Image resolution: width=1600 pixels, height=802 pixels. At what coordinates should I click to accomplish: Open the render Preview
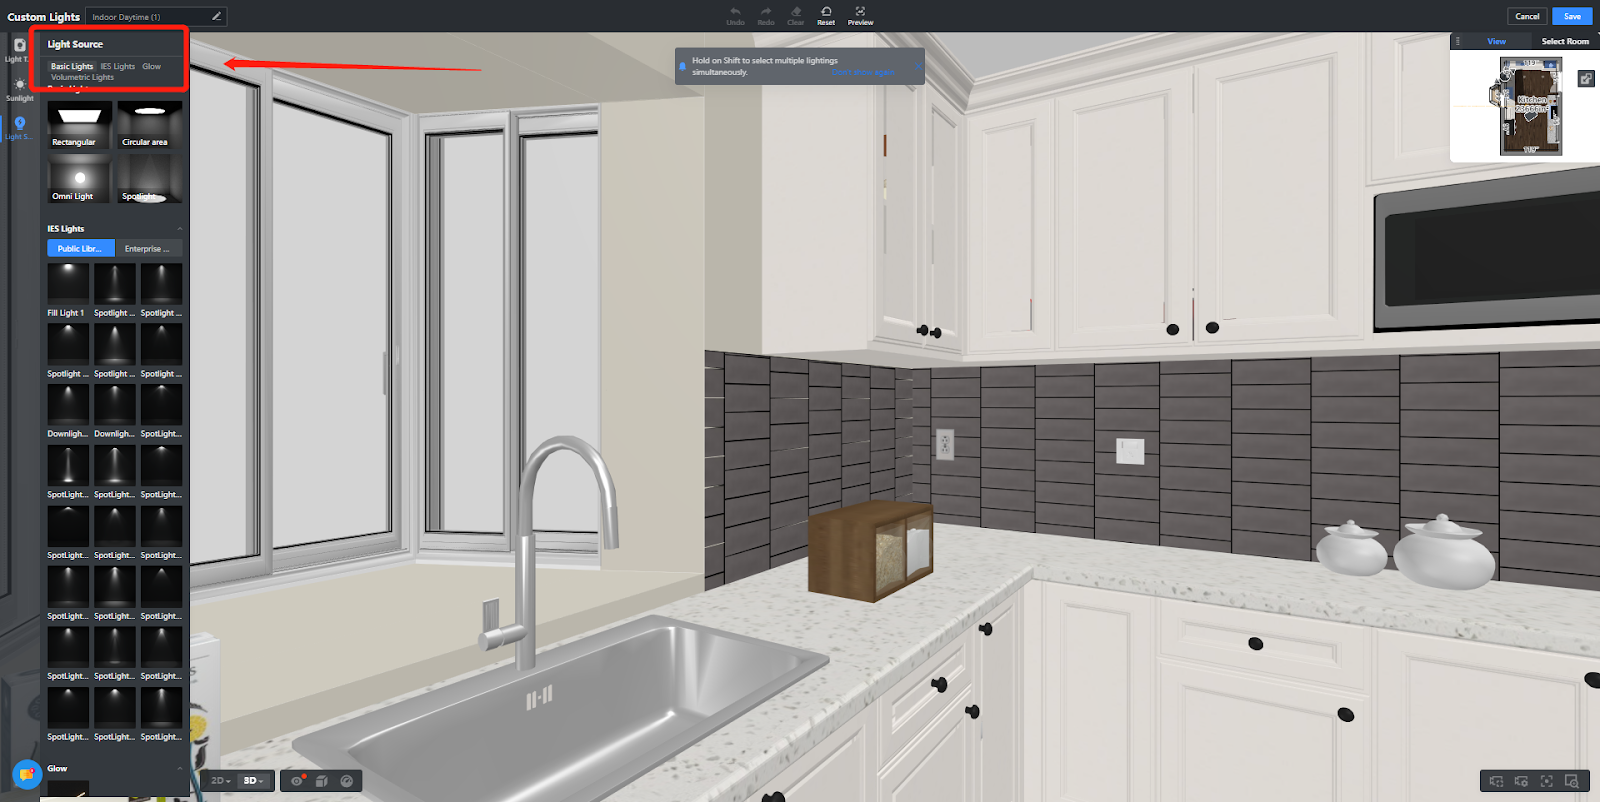pos(860,15)
